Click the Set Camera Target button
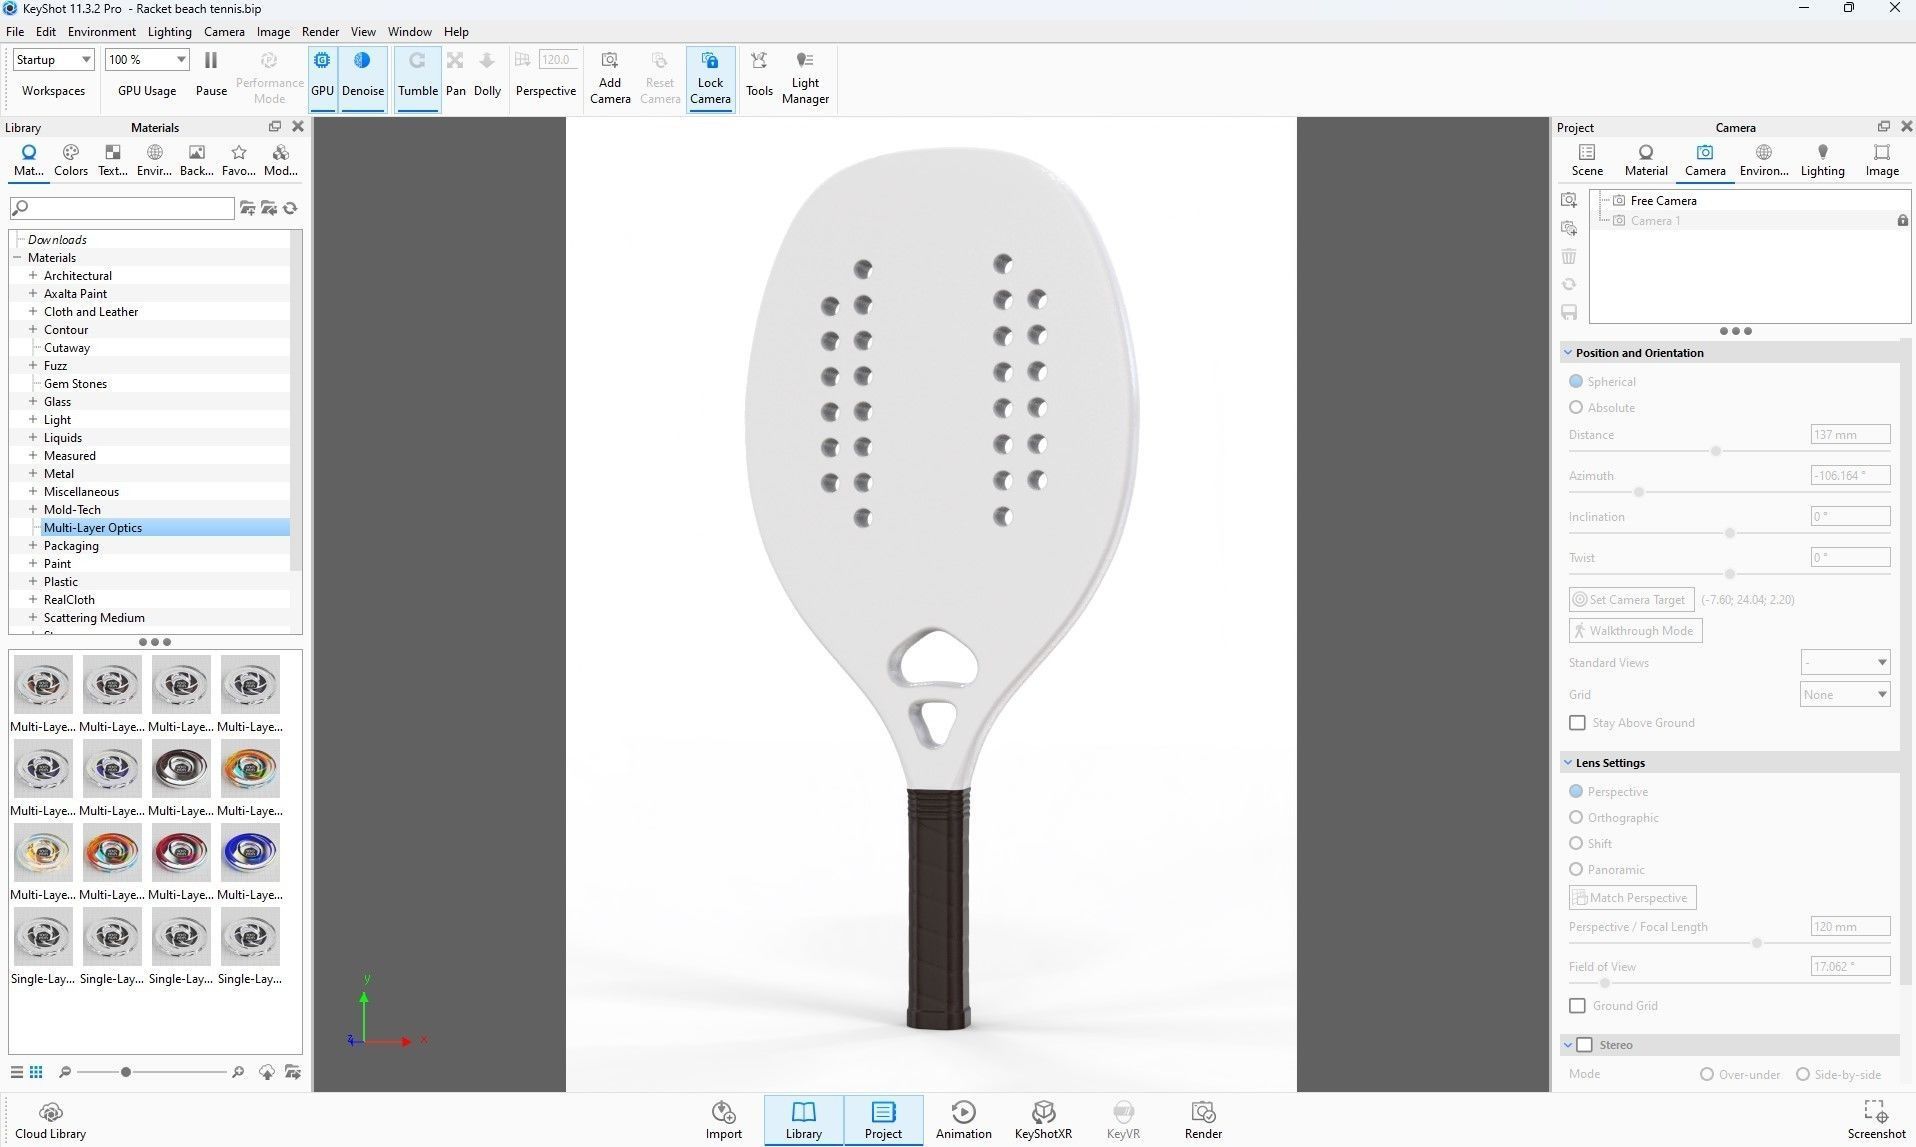The image size is (1916, 1147). pyautogui.click(x=1631, y=599)
